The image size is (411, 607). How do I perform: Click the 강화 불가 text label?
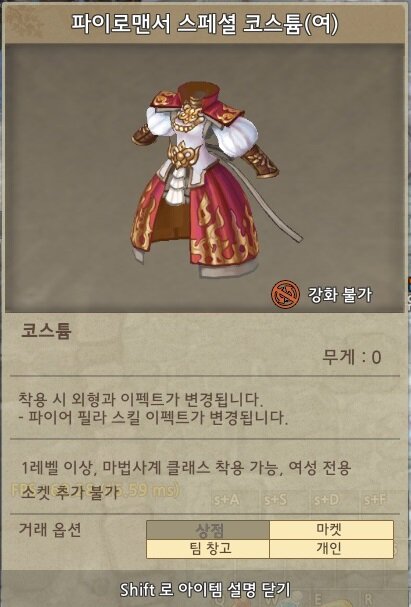[x=340, y=295]
